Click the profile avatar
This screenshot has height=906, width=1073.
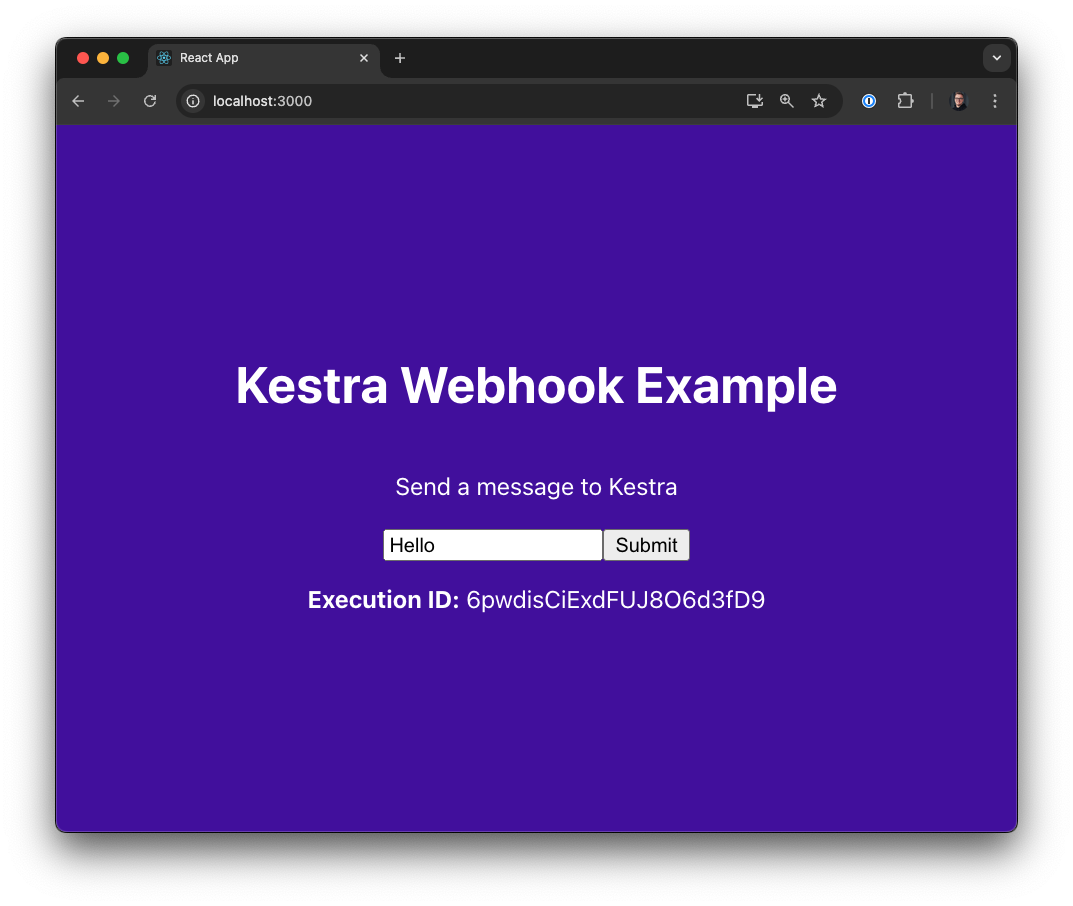click(x=958, y=101)
